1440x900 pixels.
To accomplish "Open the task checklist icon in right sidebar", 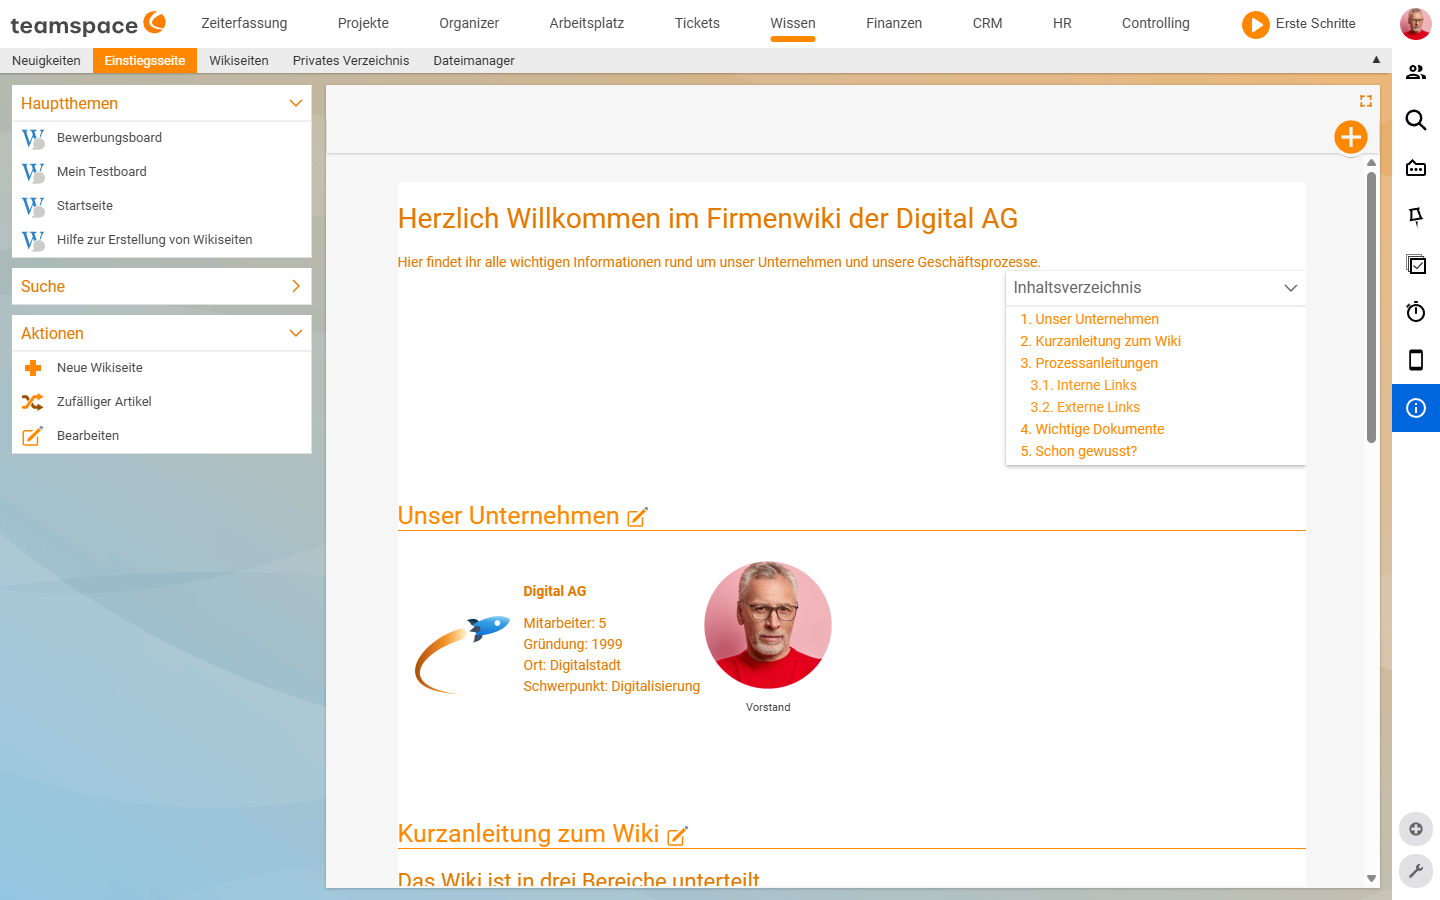I will coord(1416,264).
